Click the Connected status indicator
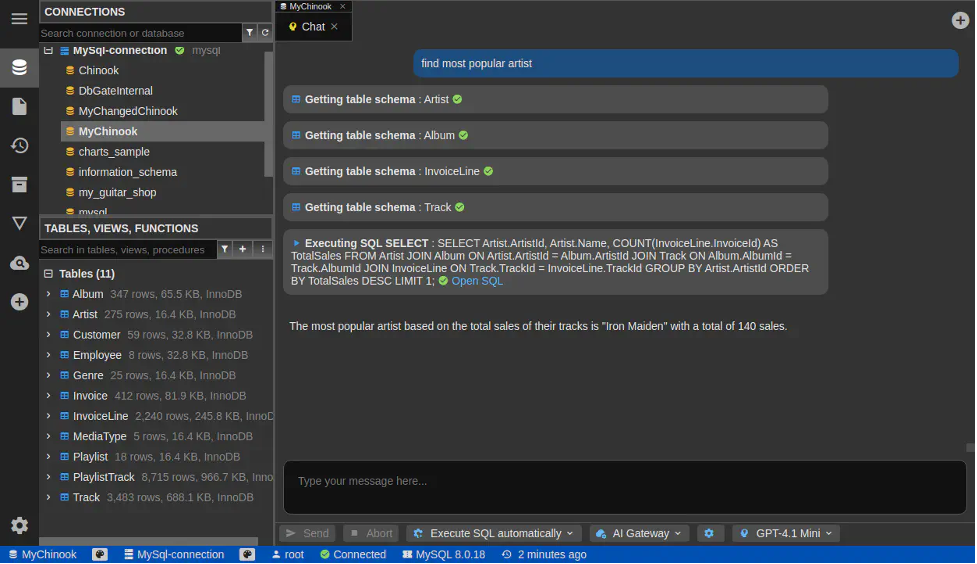The image size is (977, 564). tap(353, 555)
